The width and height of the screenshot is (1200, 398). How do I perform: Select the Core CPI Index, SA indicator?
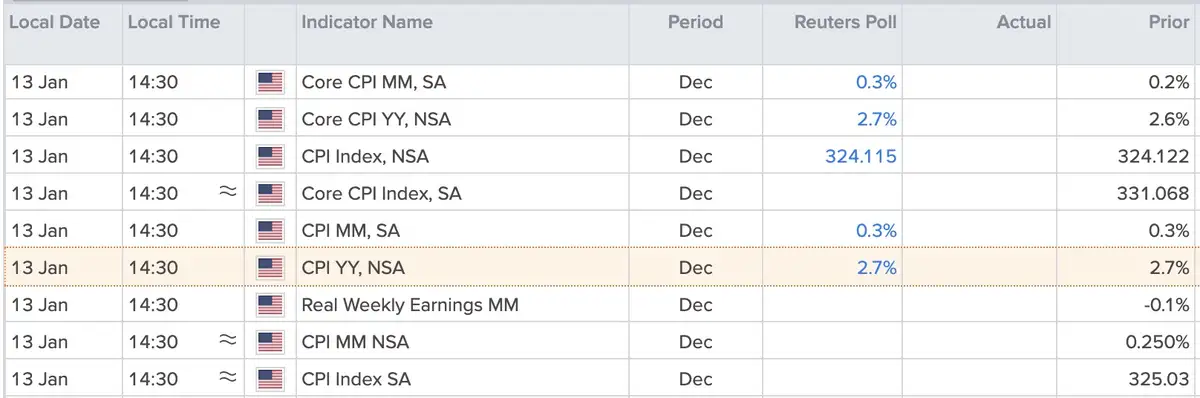(x=382, y=193)
